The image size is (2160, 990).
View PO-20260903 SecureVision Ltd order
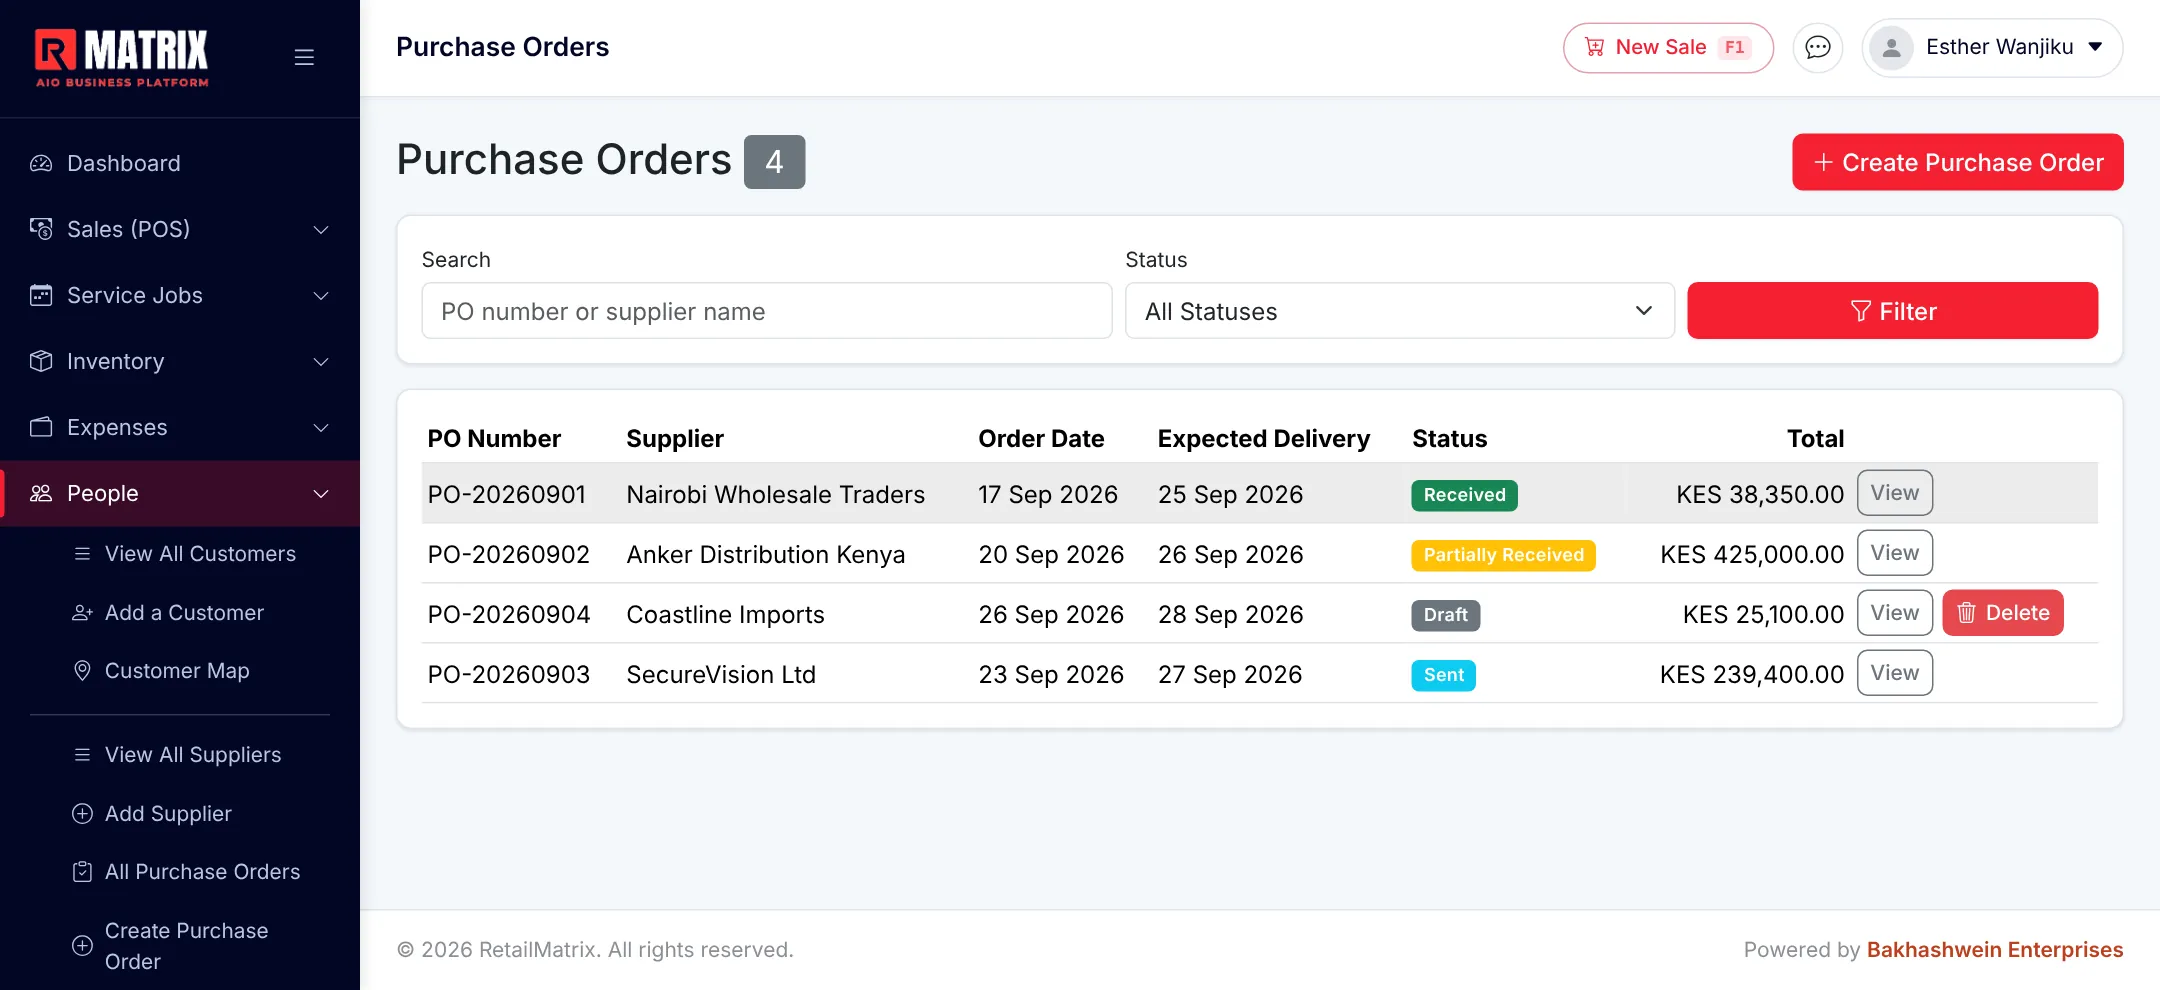pos(1894,673)
